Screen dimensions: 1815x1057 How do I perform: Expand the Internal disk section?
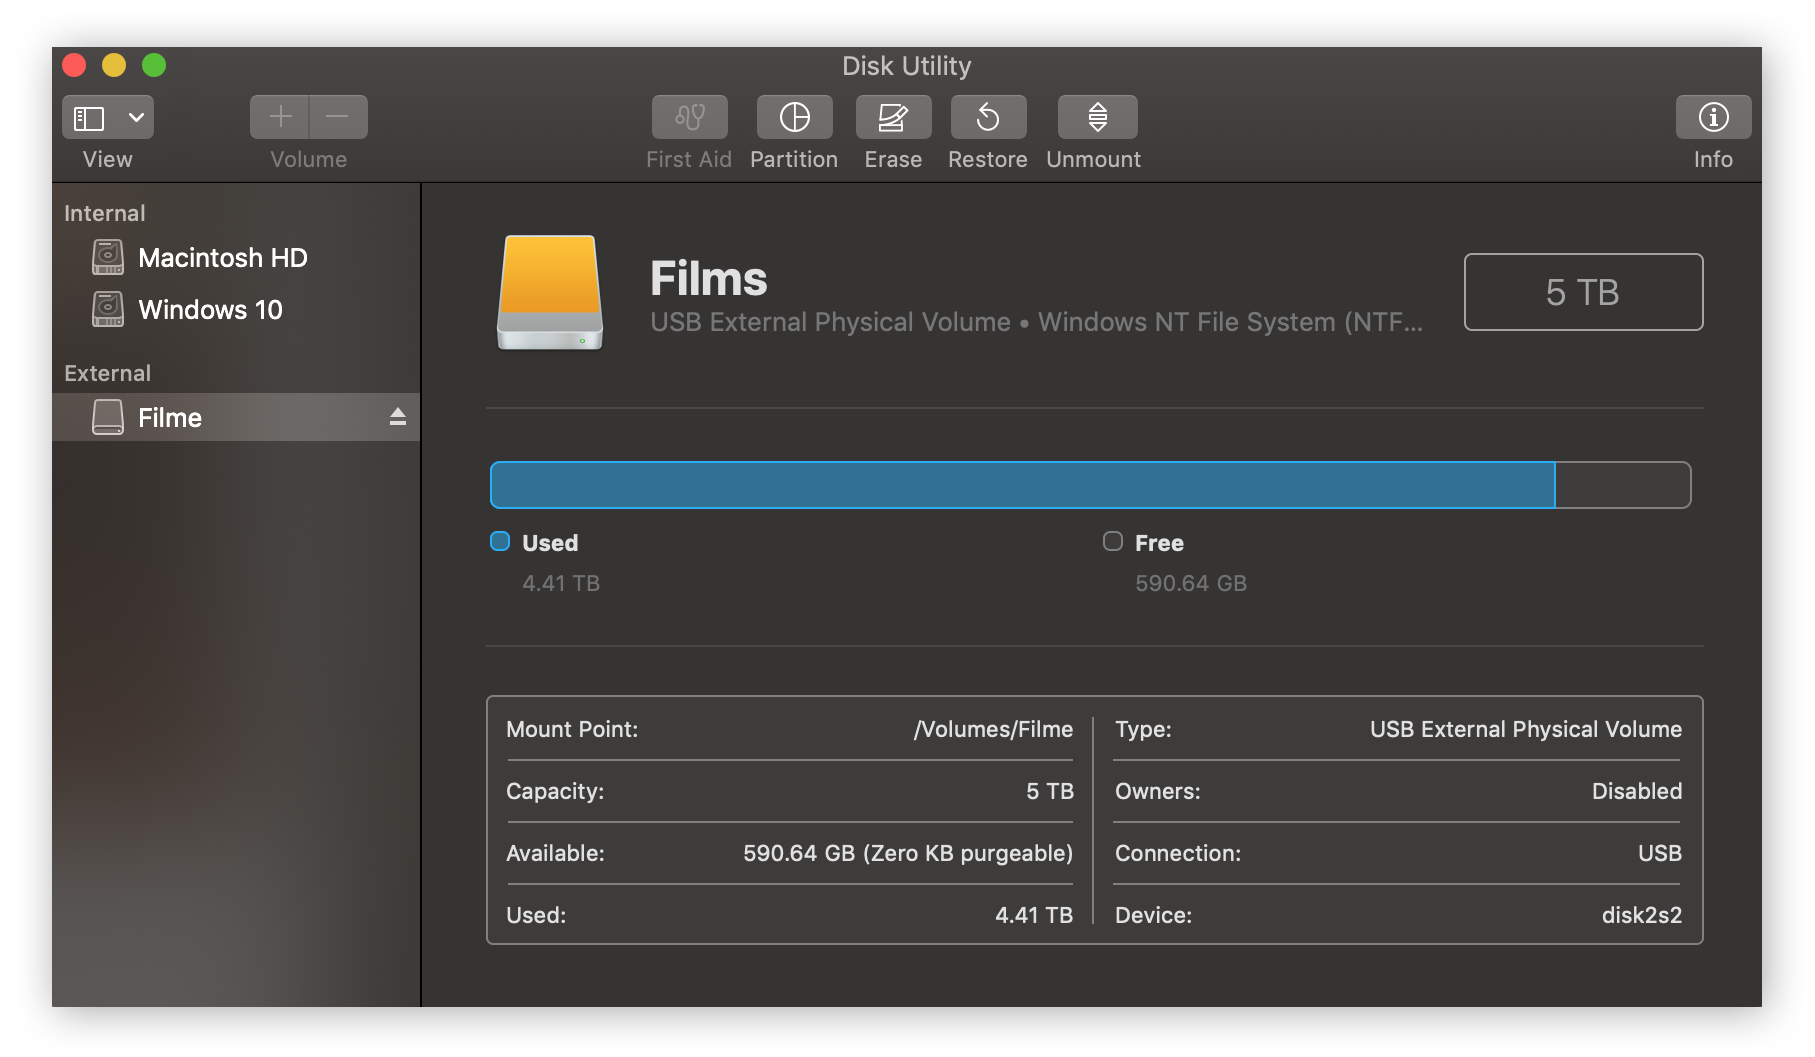pyautogui.click(x=104, y=212)
